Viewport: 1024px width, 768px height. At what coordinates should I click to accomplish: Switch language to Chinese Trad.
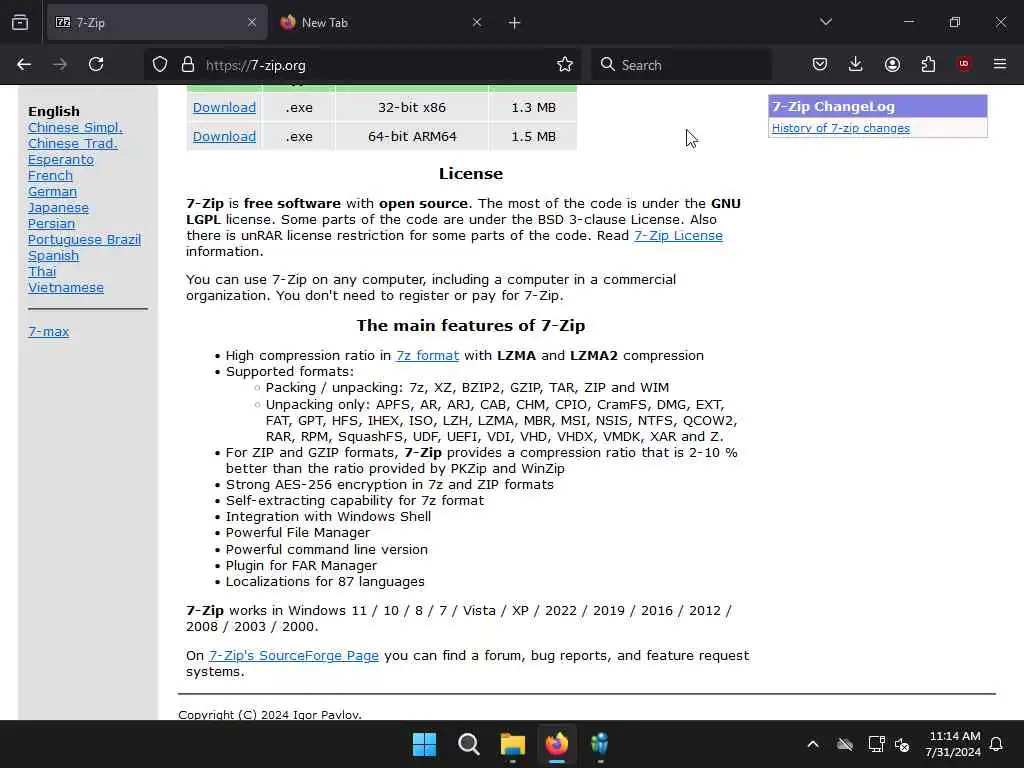coord(72,144)
